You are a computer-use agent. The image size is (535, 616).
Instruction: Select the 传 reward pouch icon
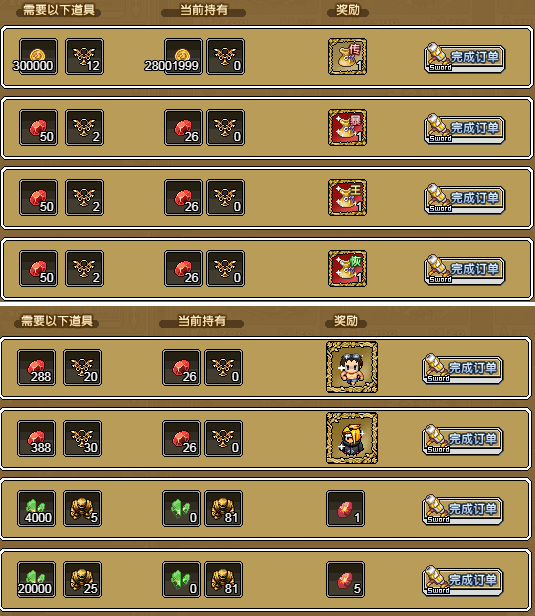(x=347, y=57)
